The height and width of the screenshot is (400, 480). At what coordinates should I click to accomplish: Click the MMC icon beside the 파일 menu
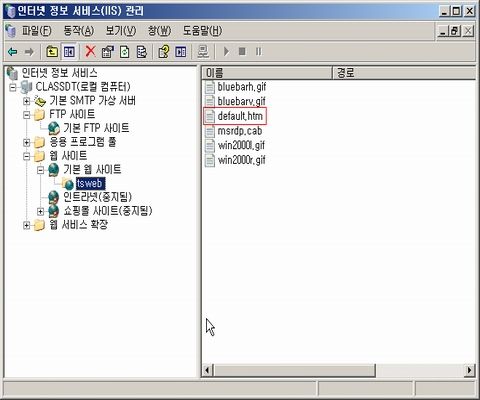[11, 31]
